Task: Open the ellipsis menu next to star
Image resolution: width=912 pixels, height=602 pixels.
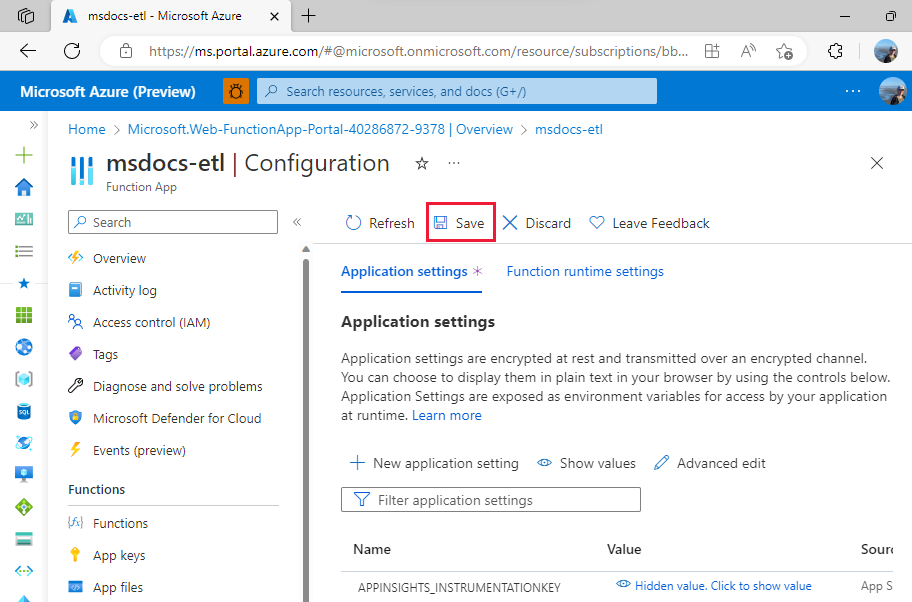Action: 453,163
